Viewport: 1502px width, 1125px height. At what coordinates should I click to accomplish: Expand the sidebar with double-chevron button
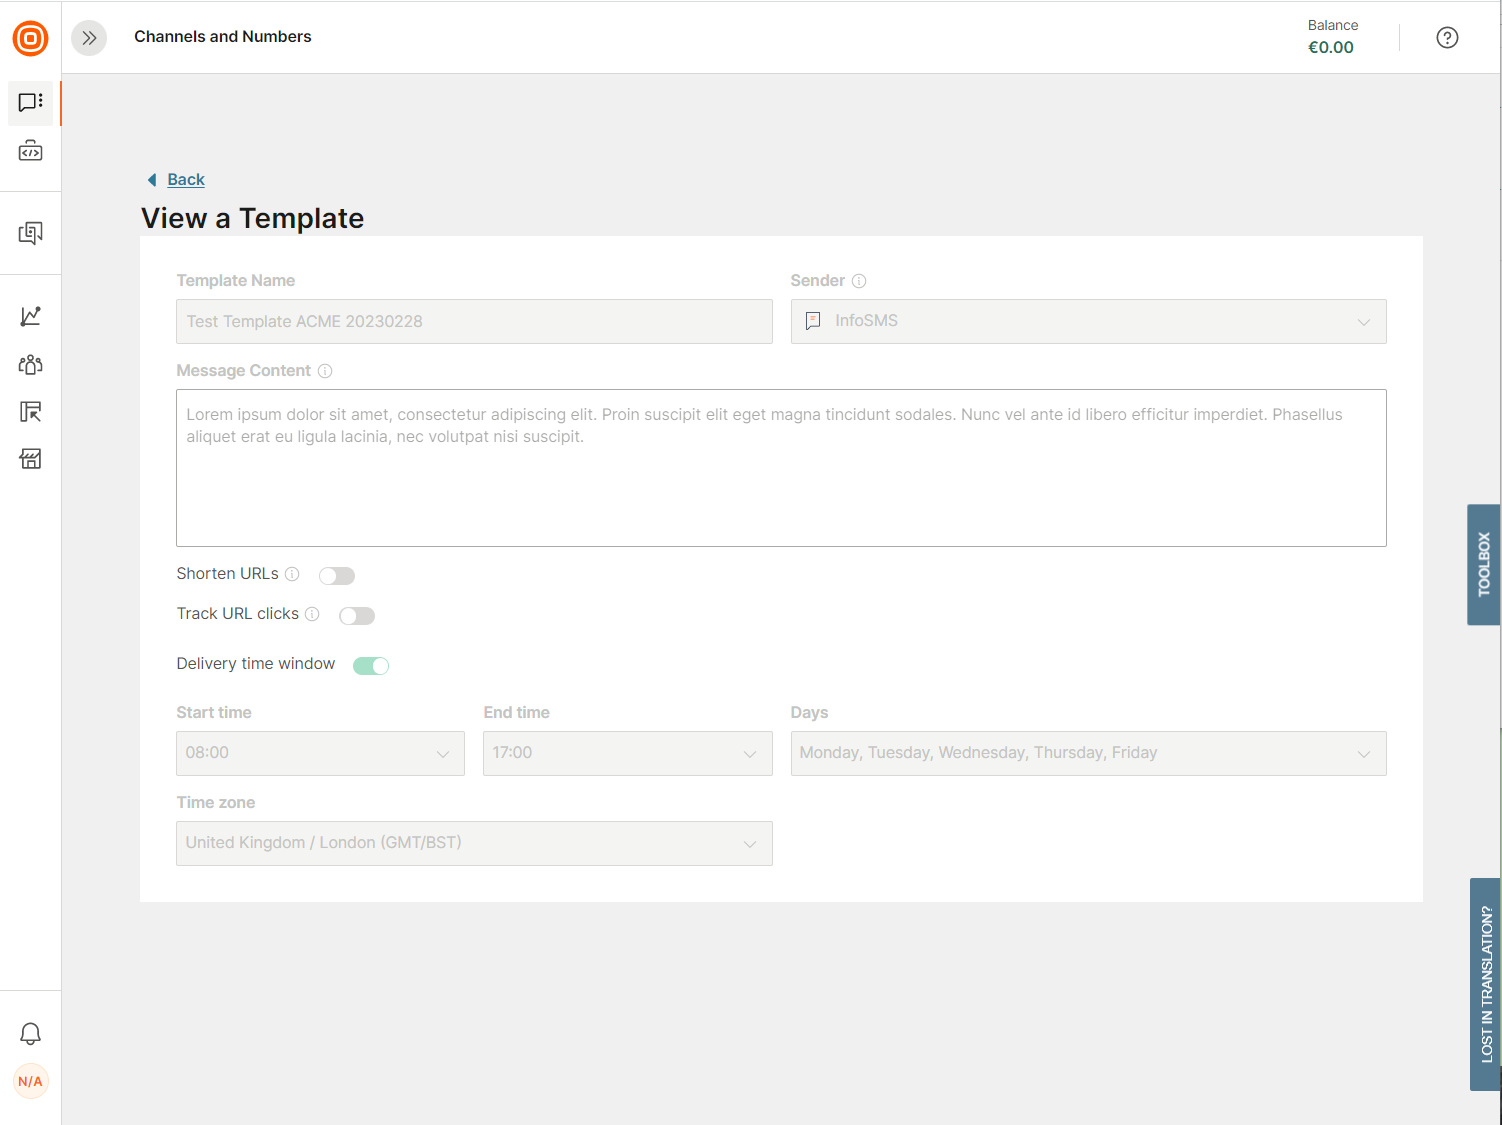tap(89, 38)
